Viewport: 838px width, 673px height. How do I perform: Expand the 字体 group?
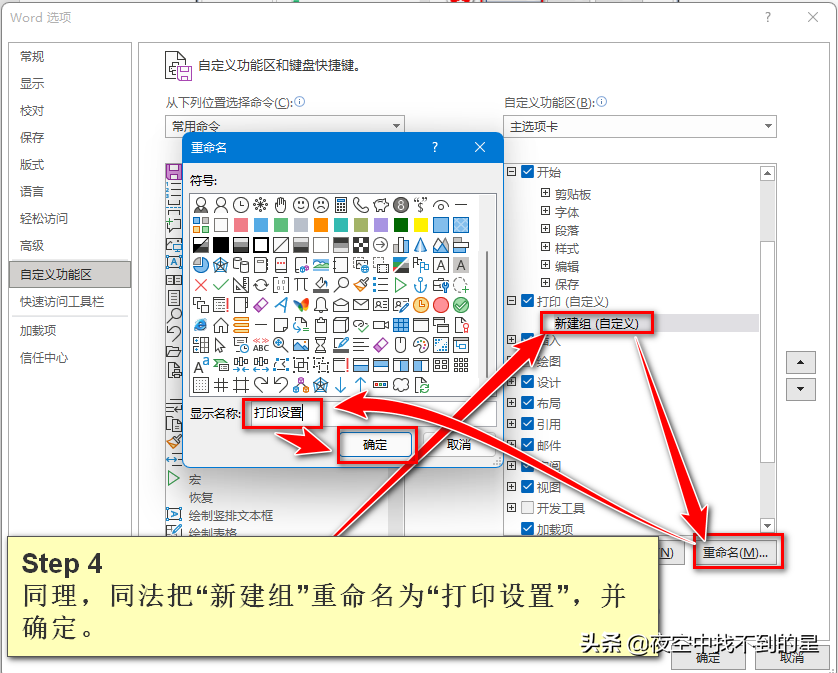(x=545, y=211)
